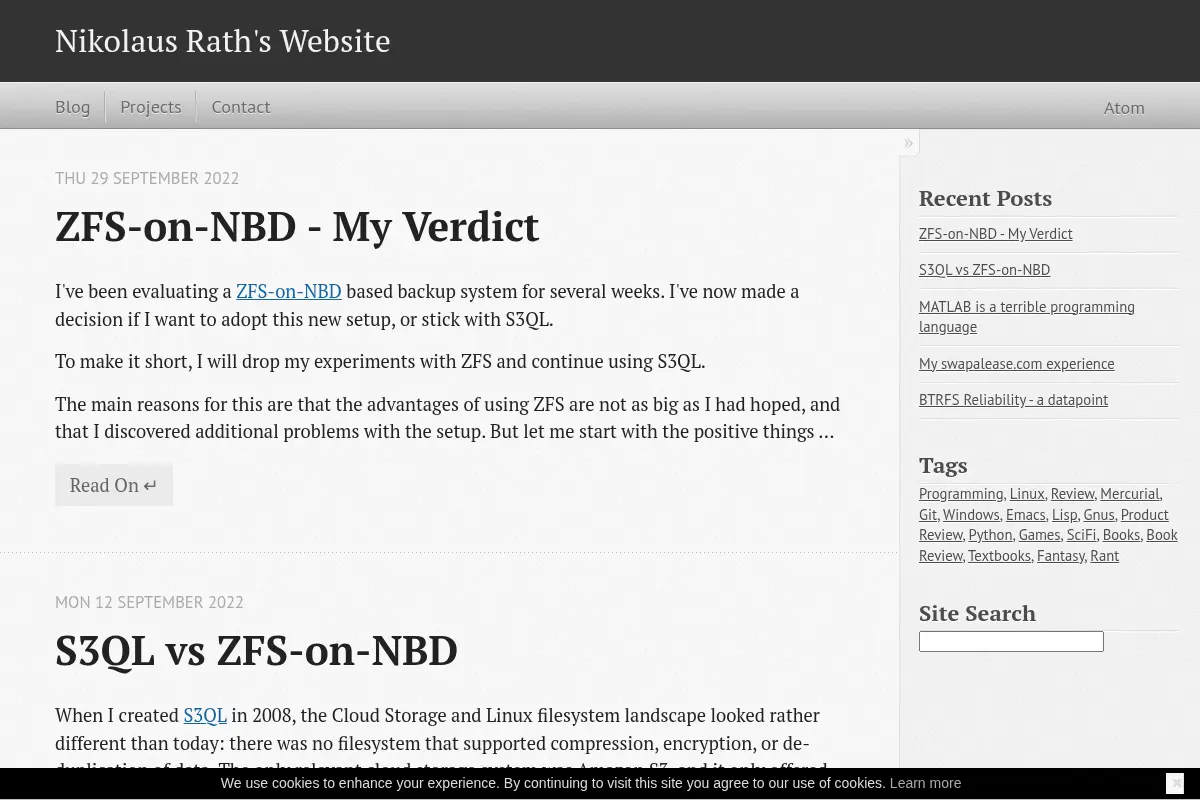
Task: Click the MON 12 SEPTEMBER 2022 date text
Action: point(149,602)
